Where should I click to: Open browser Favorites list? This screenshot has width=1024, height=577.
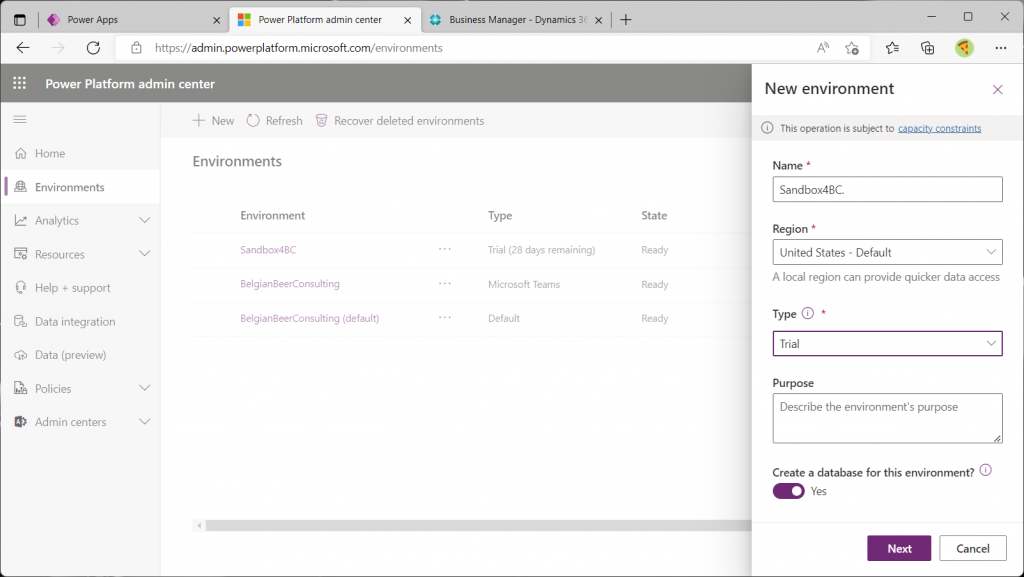pyautogui.click(x=892, y=48)
